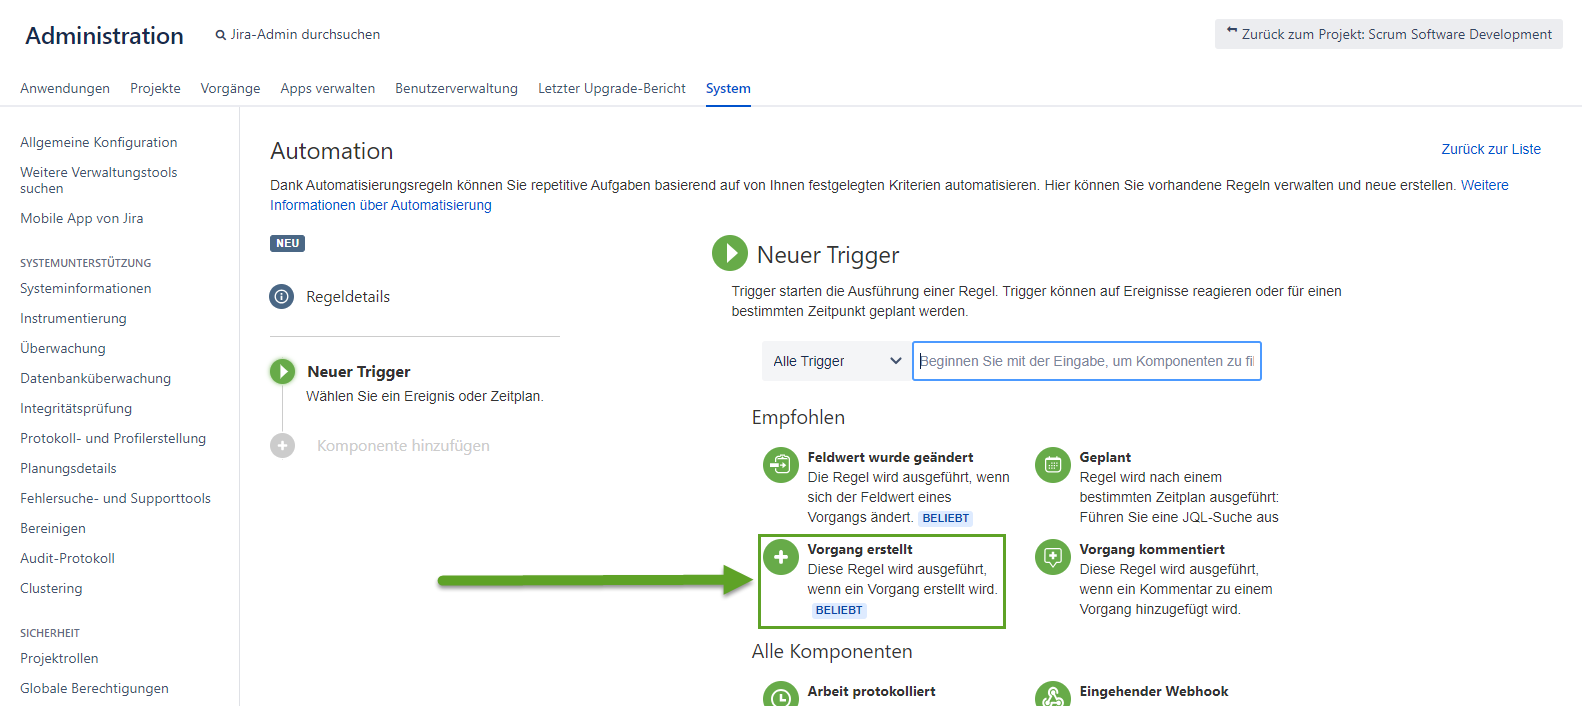
Task: Click the Regeldetails info icon
Action: coord(282,297)
